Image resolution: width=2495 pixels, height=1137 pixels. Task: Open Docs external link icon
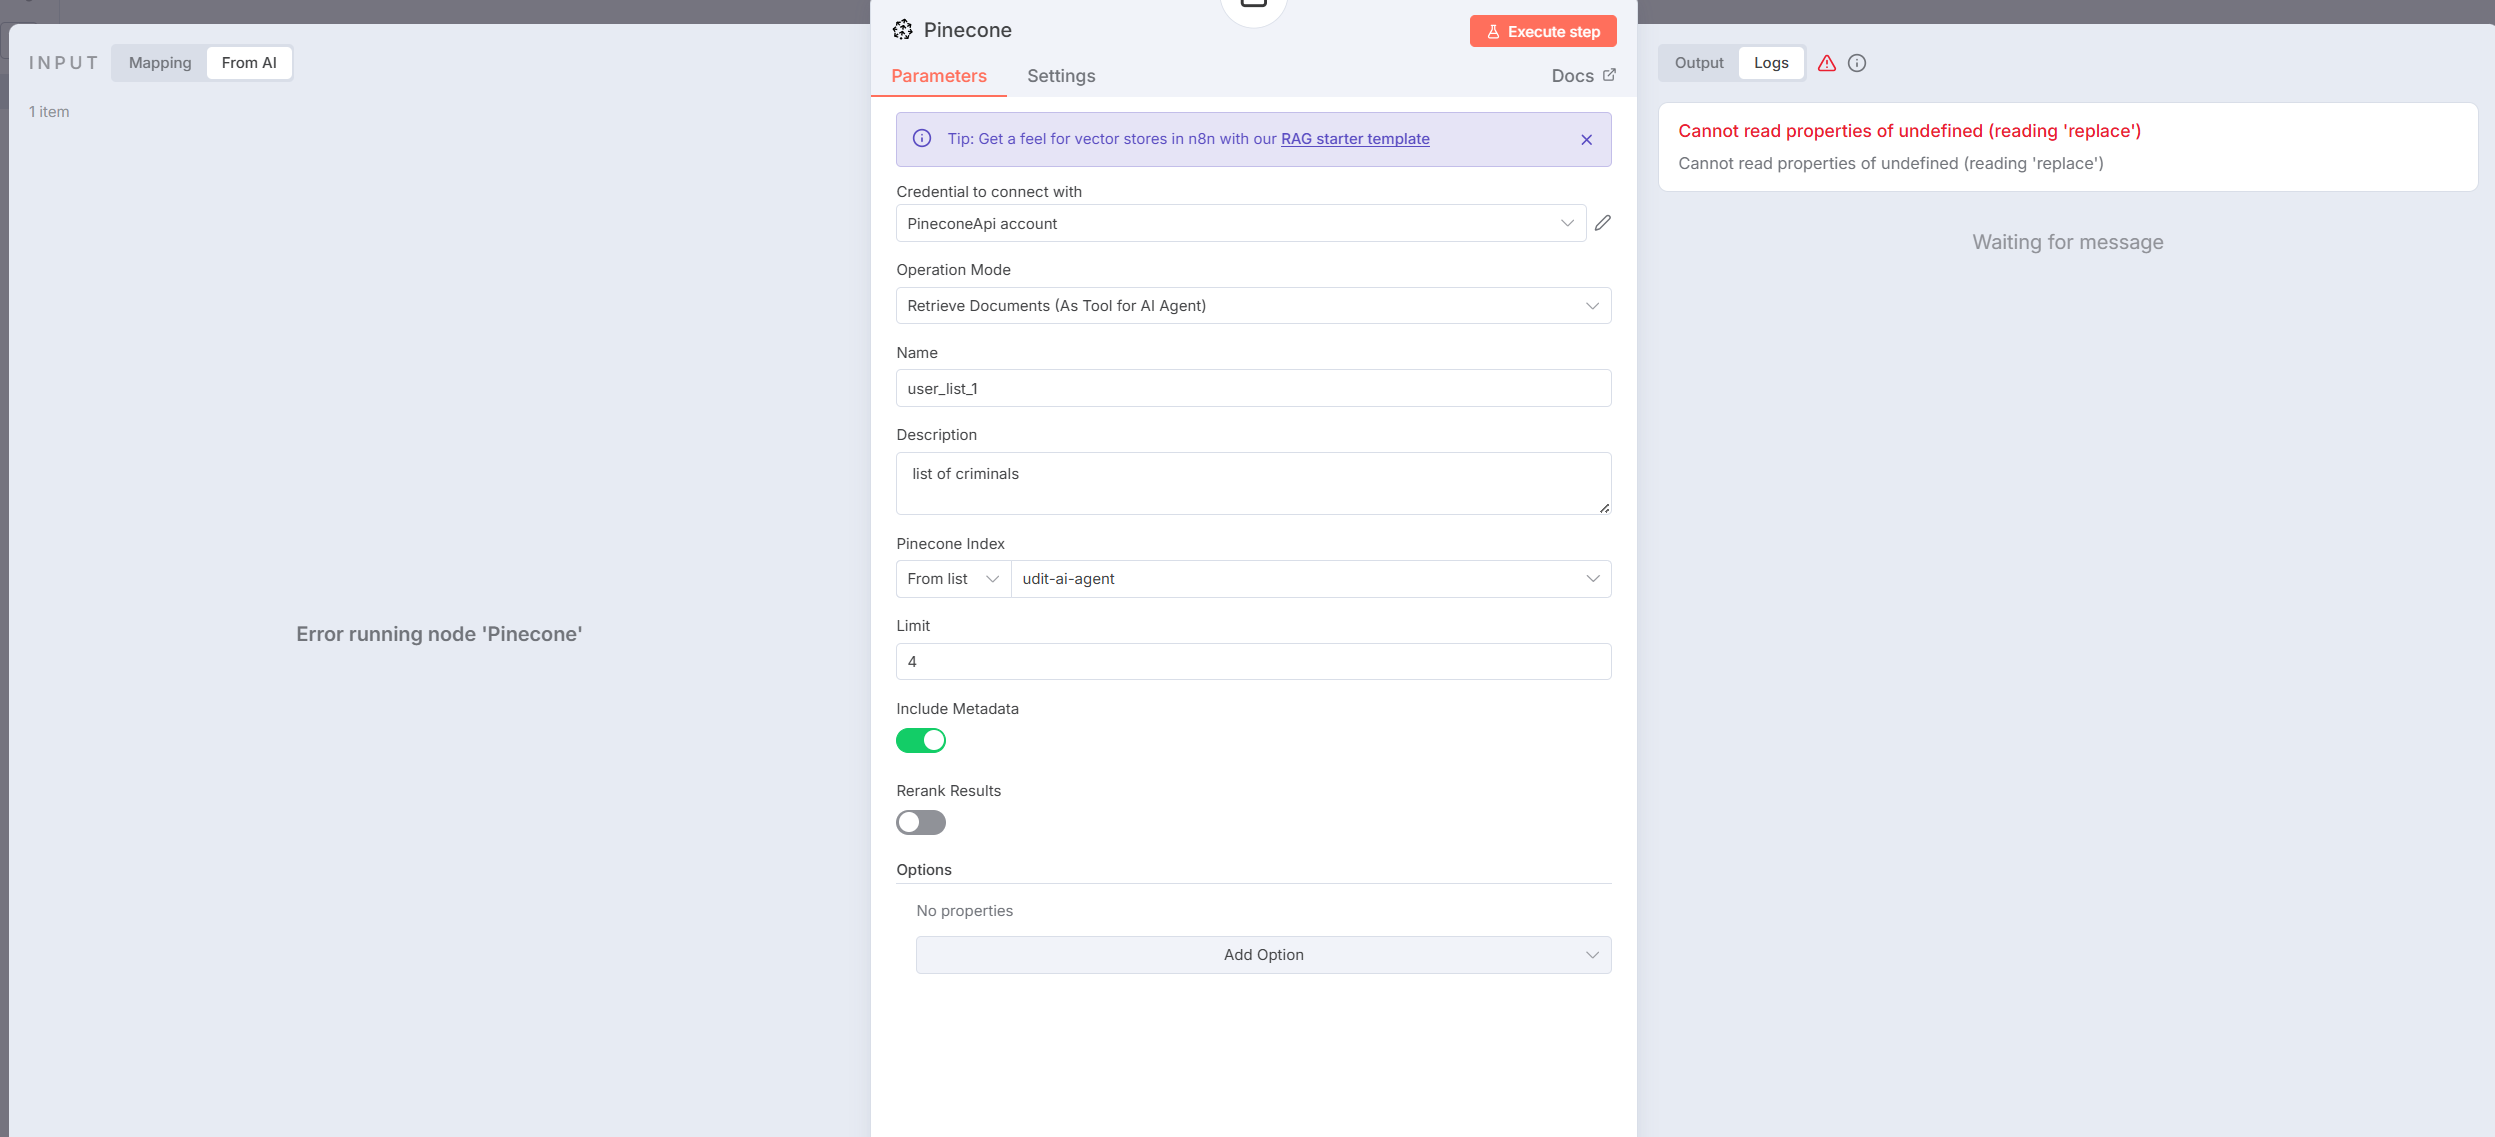click(1609, 75)
